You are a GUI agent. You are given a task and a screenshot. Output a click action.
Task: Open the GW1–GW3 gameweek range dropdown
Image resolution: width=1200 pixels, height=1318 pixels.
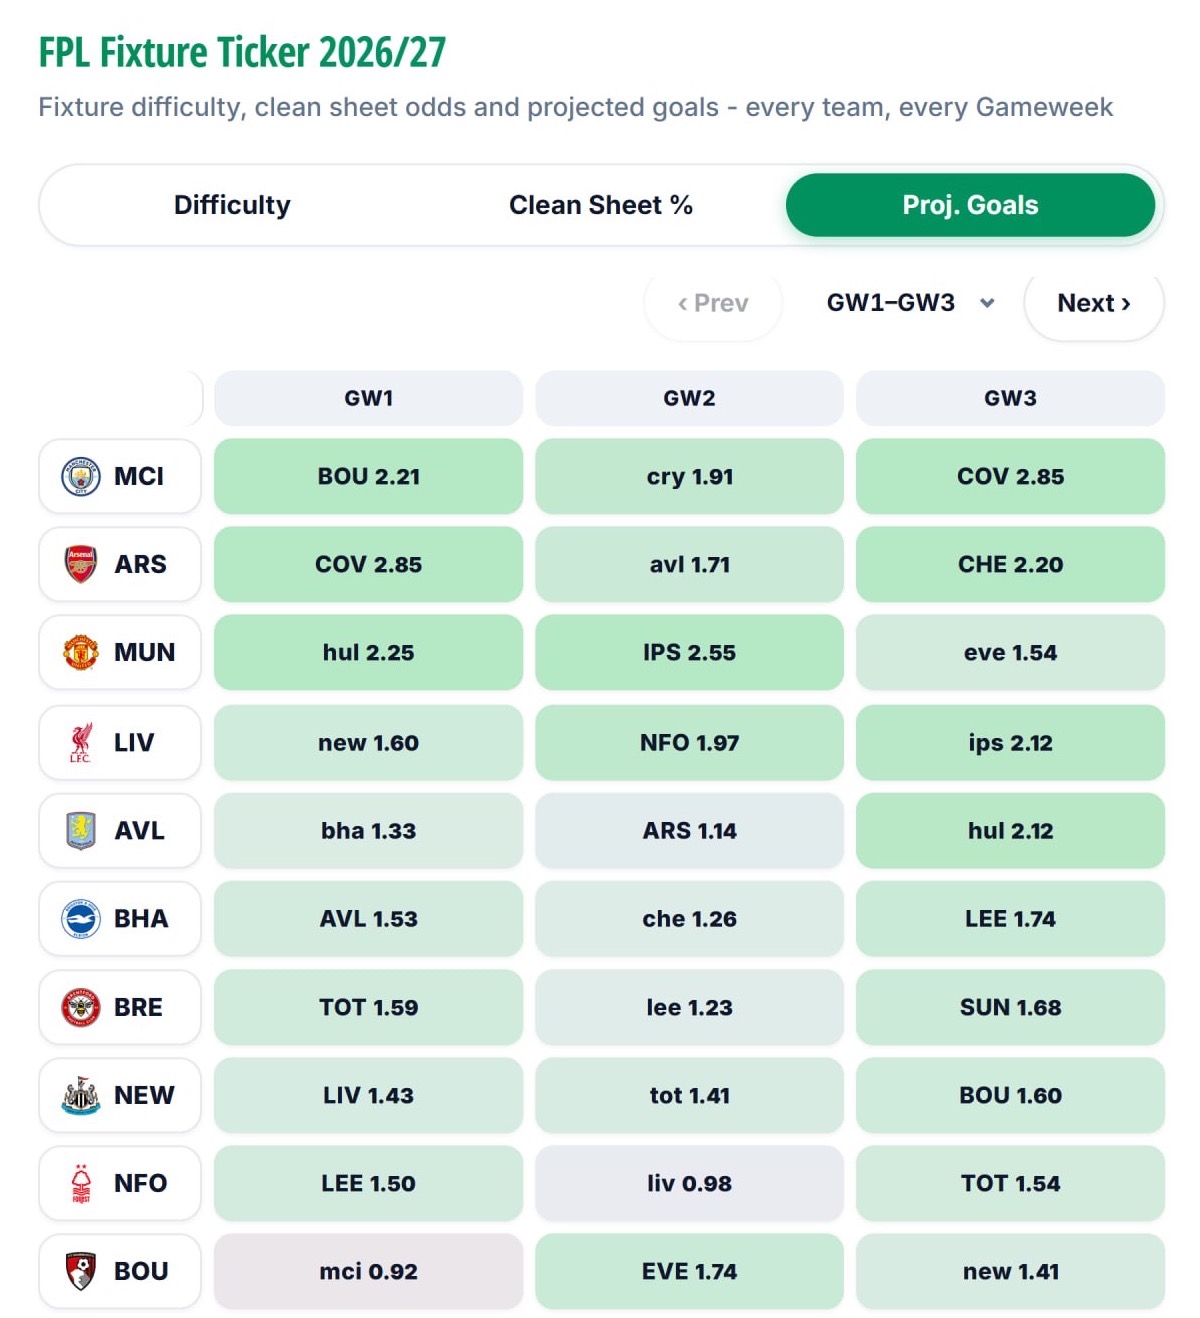coord(910,303)
